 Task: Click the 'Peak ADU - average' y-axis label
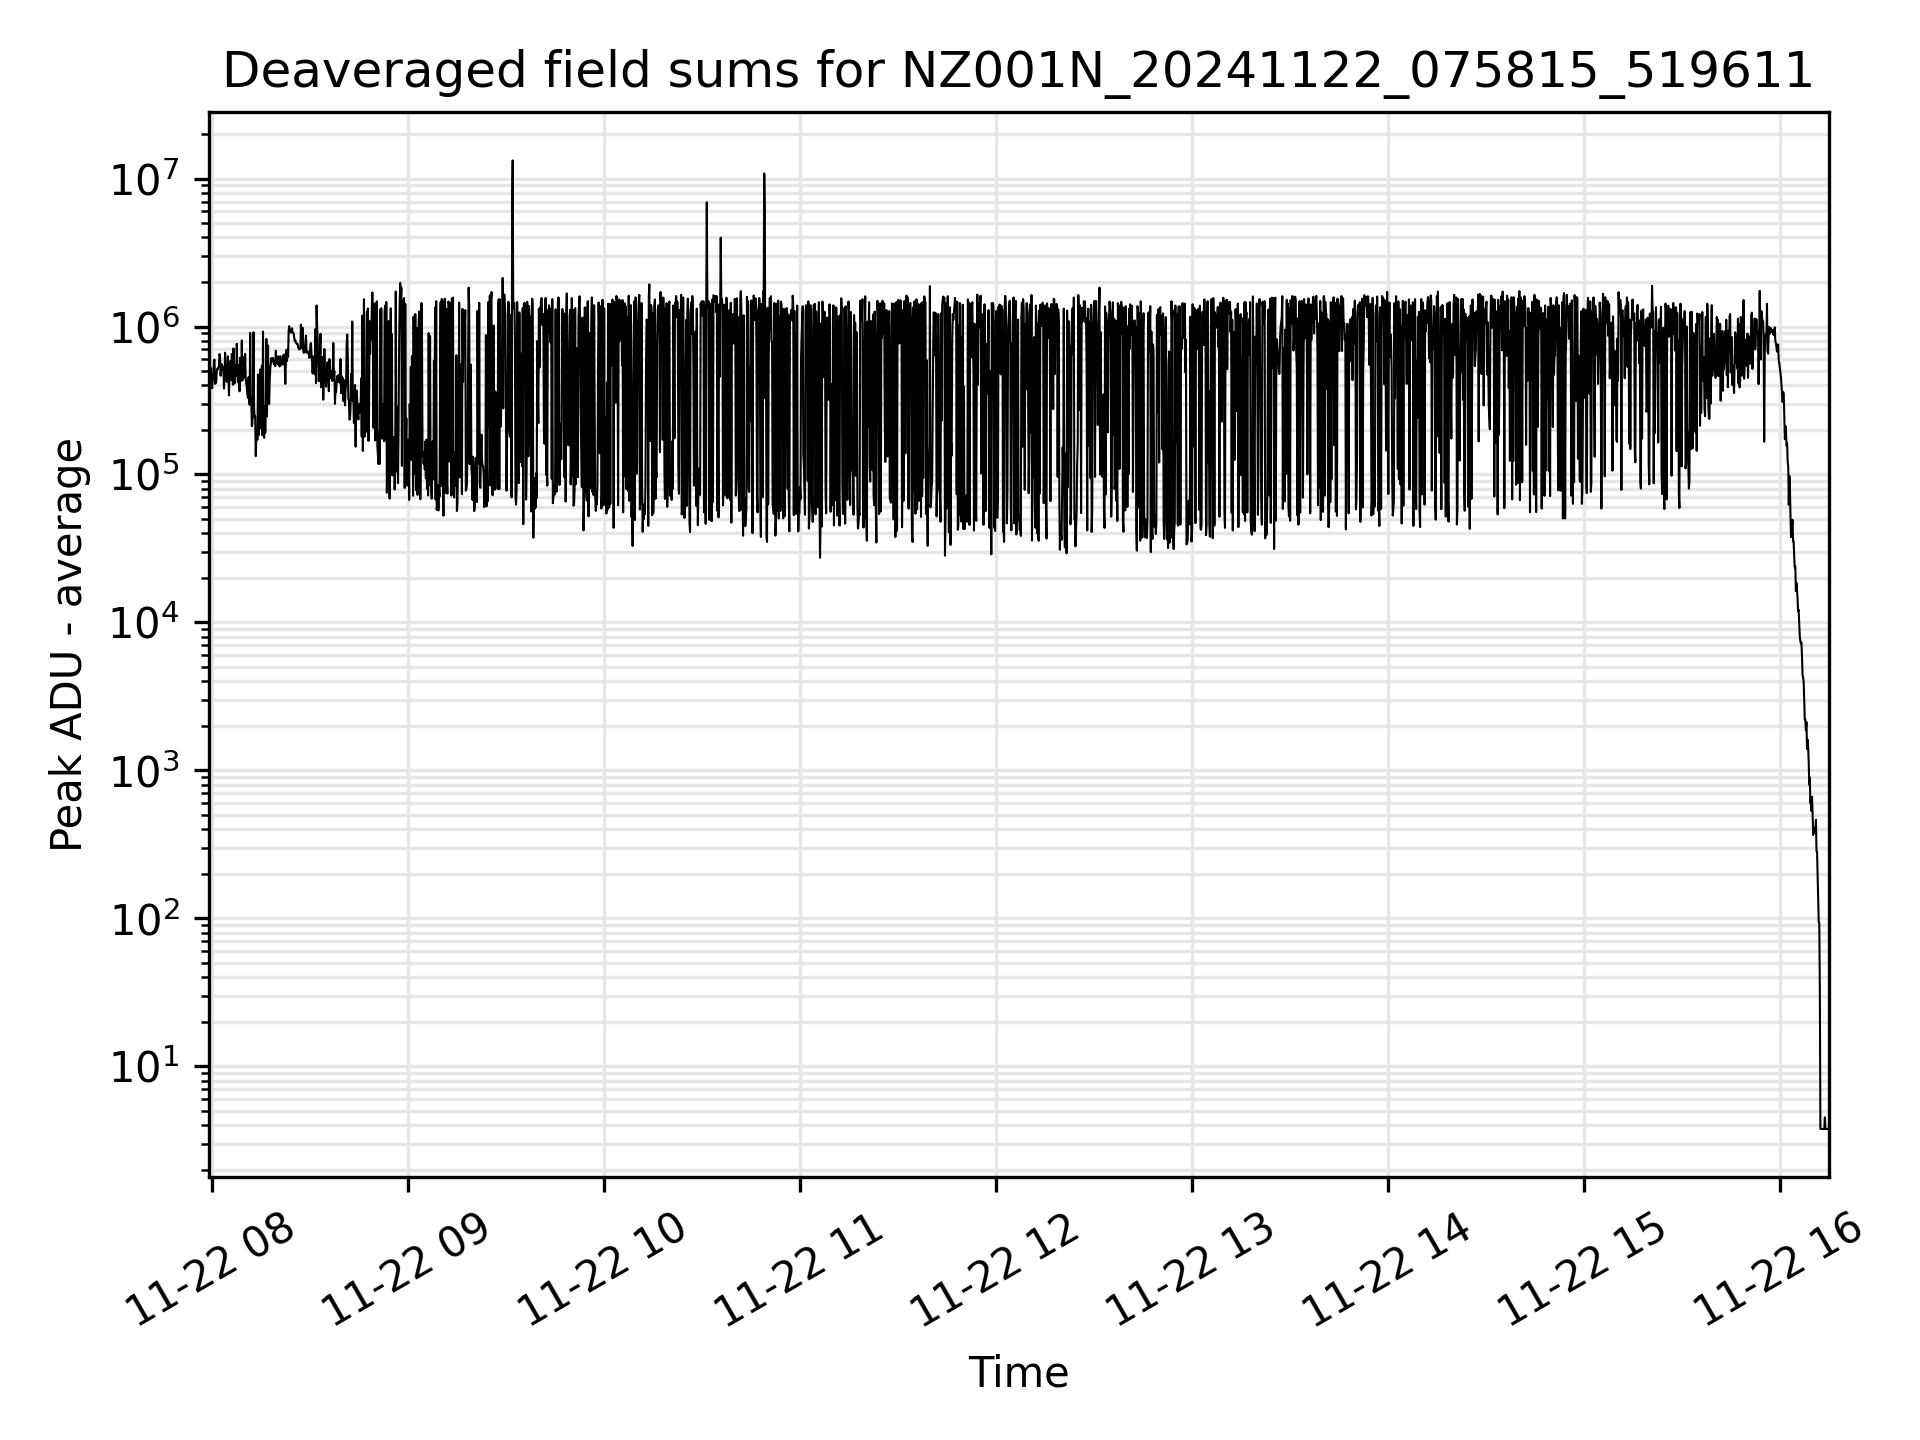[x=68, y=645]
